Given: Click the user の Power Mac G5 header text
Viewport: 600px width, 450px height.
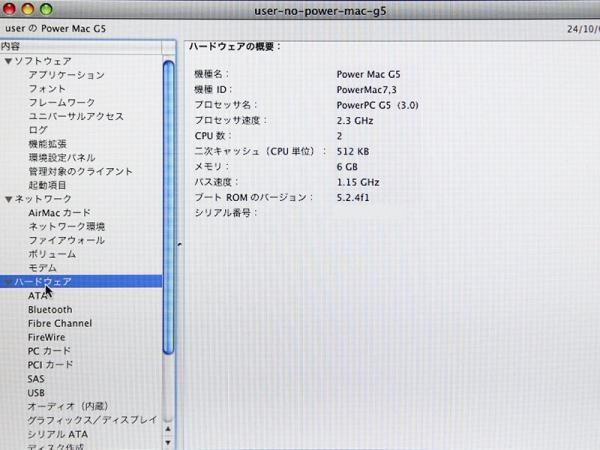Looking at the screenshot, I should (x=55, y=29).
